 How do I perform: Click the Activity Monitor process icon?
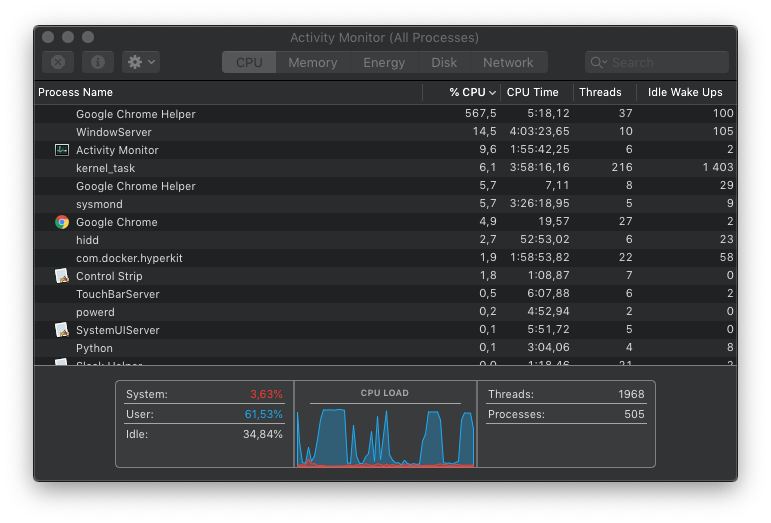[x=62, y=150]
